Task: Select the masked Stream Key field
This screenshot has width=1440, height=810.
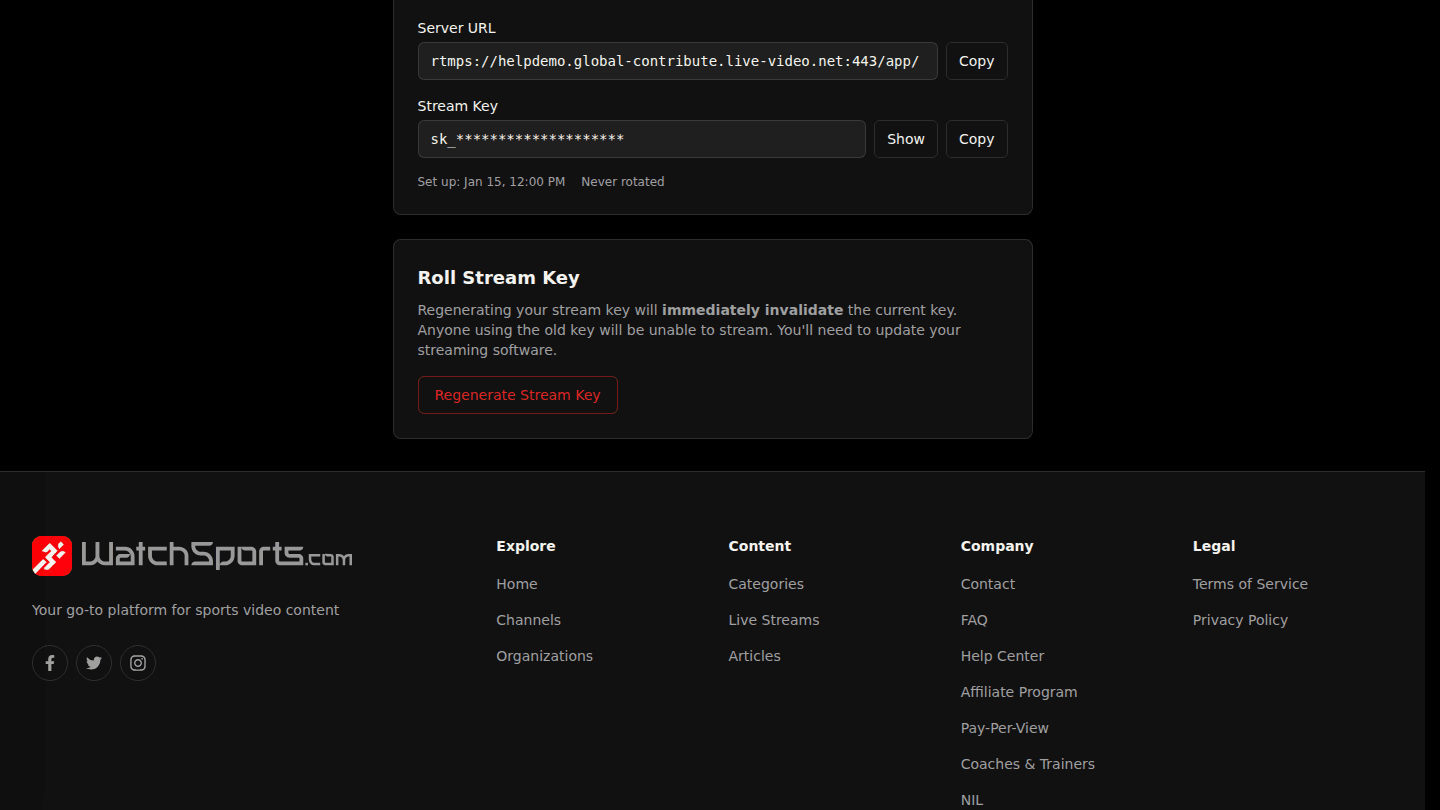Action: coord(642,139)
